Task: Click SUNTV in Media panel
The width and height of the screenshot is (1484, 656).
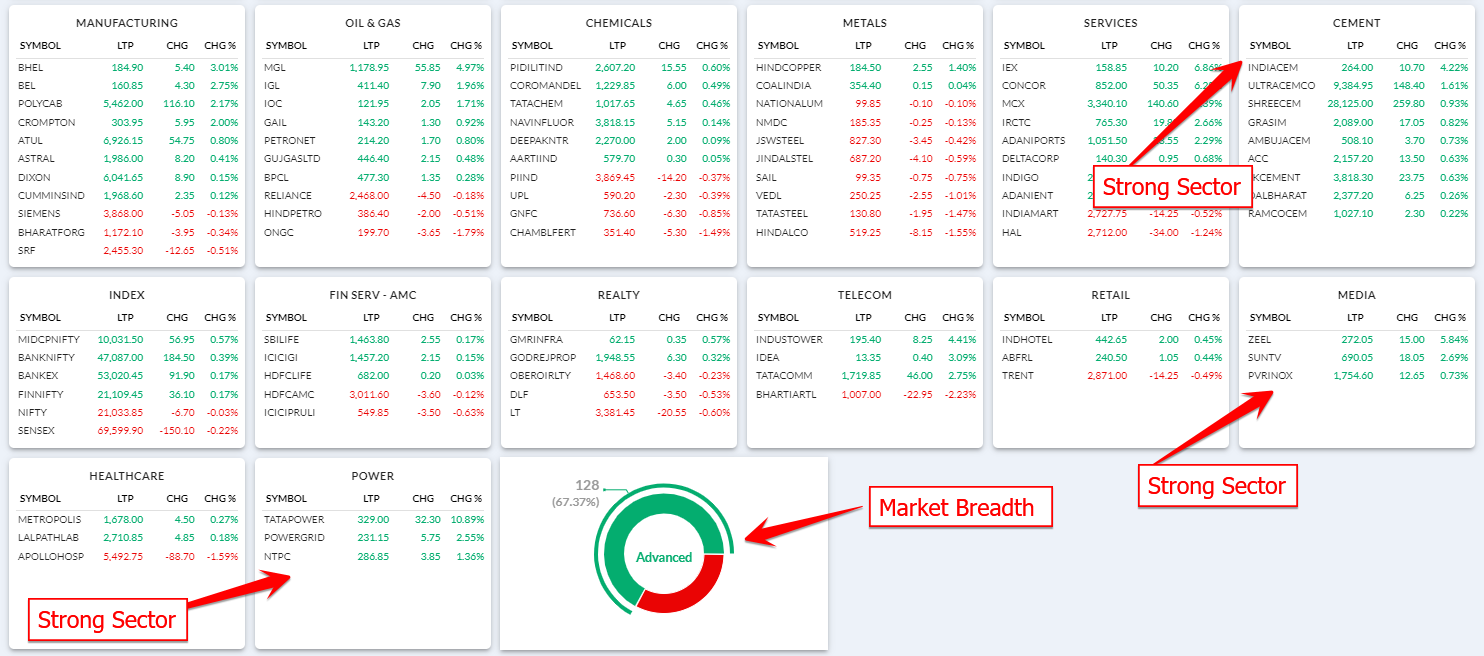Action: point(1264,357)
